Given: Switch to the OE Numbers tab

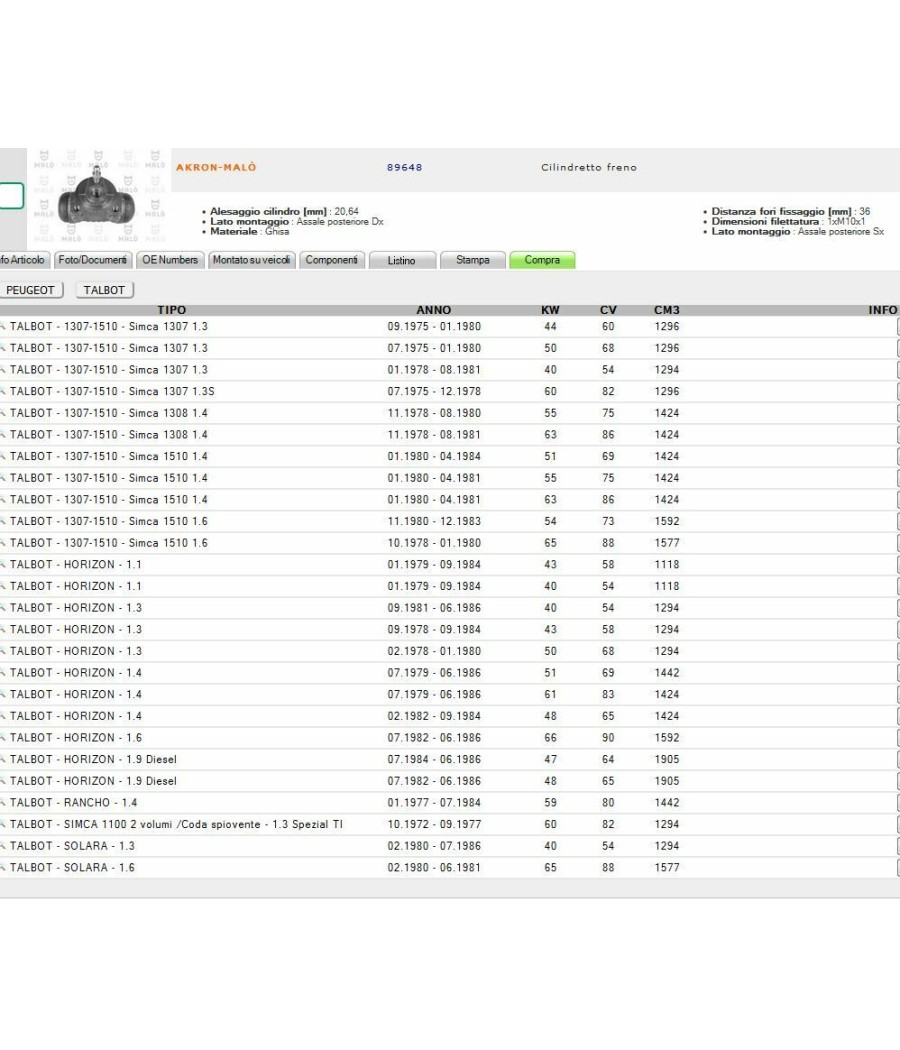Looking at the screenshot, I should [170, 260].
